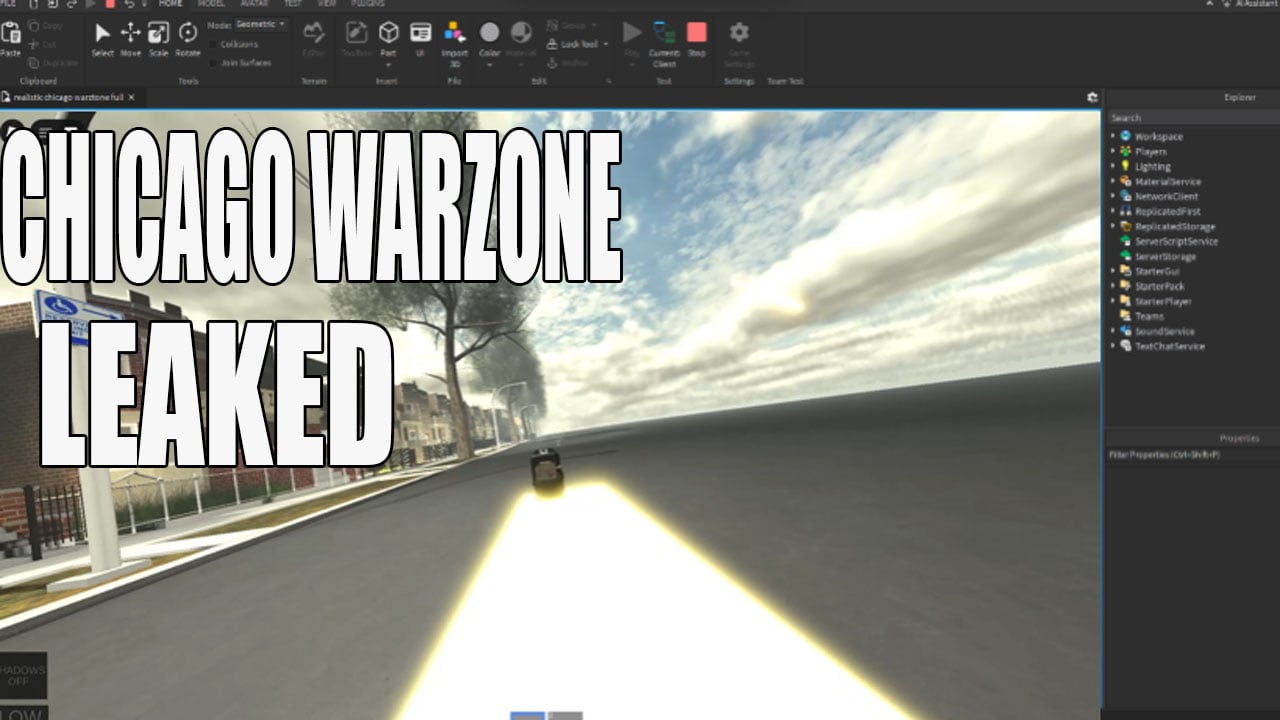
Task: Open the HOME ribbon tab
Action: tap(171, 4)
